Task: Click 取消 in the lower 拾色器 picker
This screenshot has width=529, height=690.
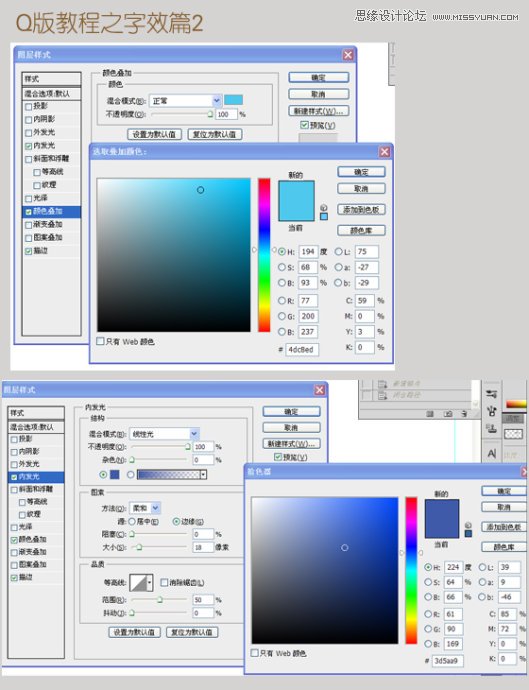Action: click(504, 507)
